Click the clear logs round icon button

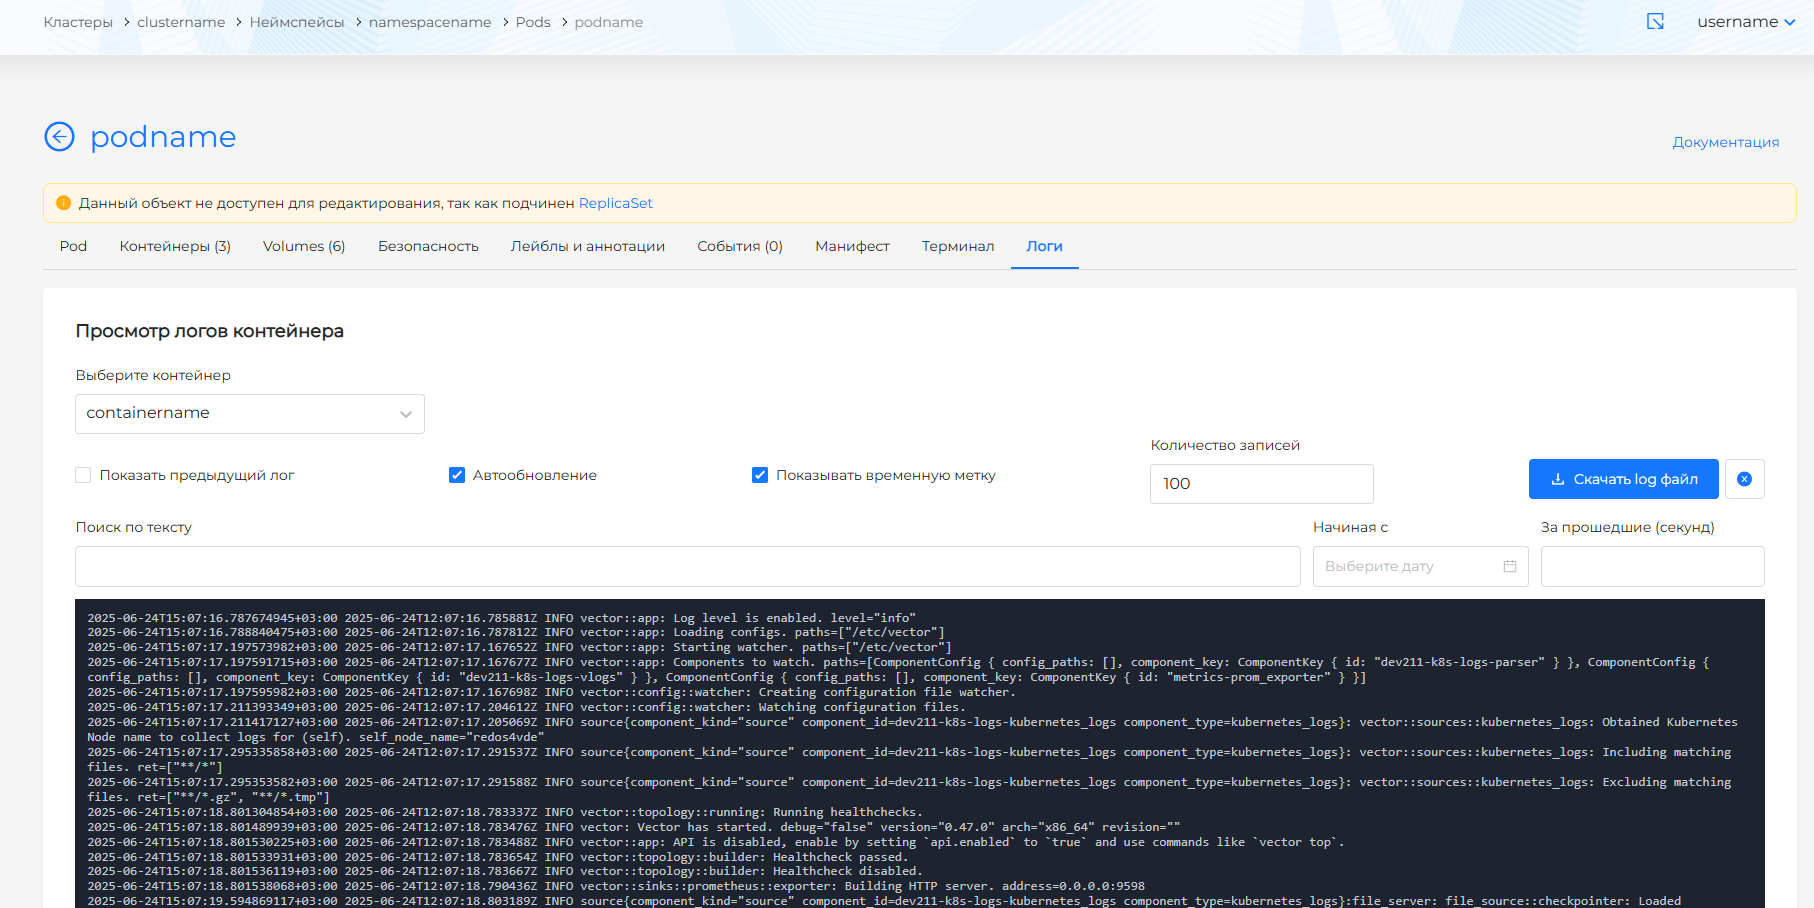(1744, 479)
